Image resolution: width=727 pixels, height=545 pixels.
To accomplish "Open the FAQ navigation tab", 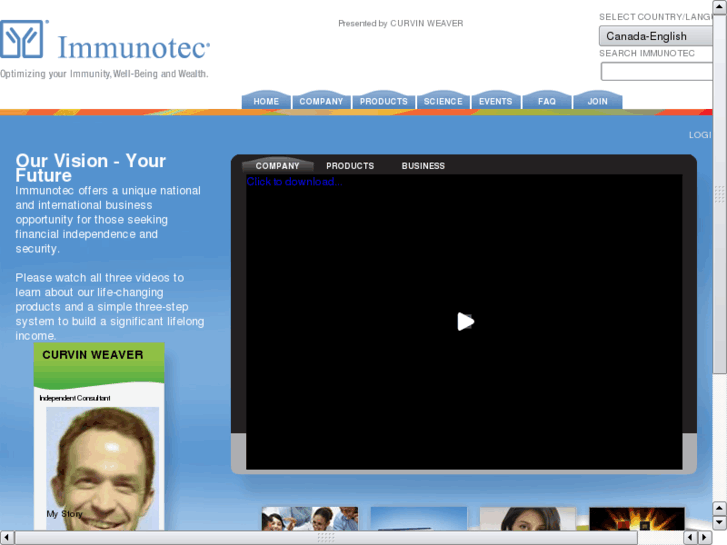I will [547, 101].
